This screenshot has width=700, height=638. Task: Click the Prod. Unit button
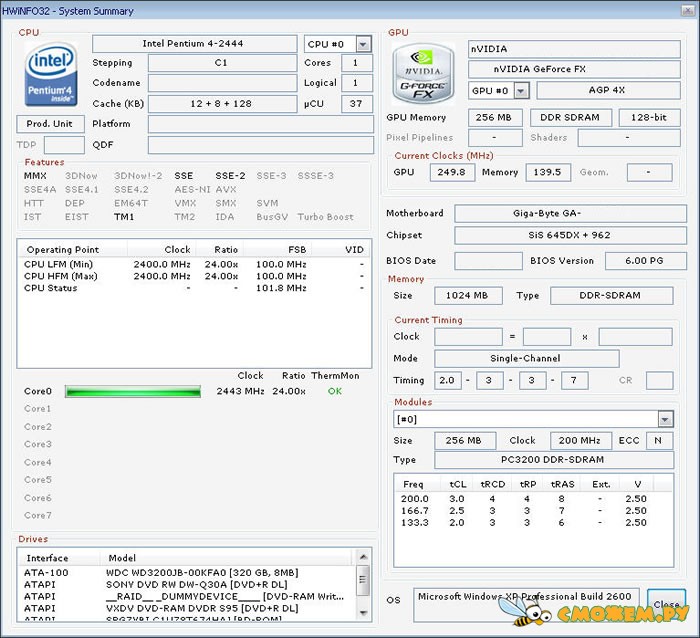[x=50, y=124]
